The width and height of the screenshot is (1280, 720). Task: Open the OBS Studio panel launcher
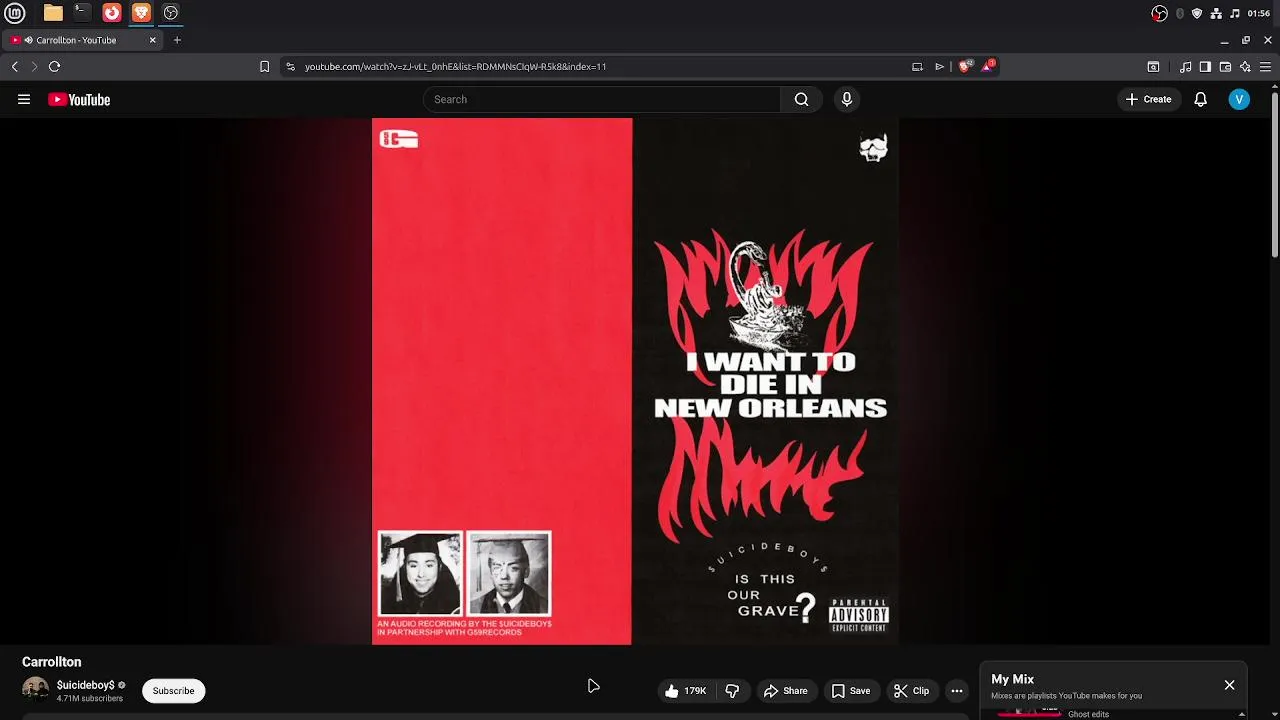tap(171, 13)
